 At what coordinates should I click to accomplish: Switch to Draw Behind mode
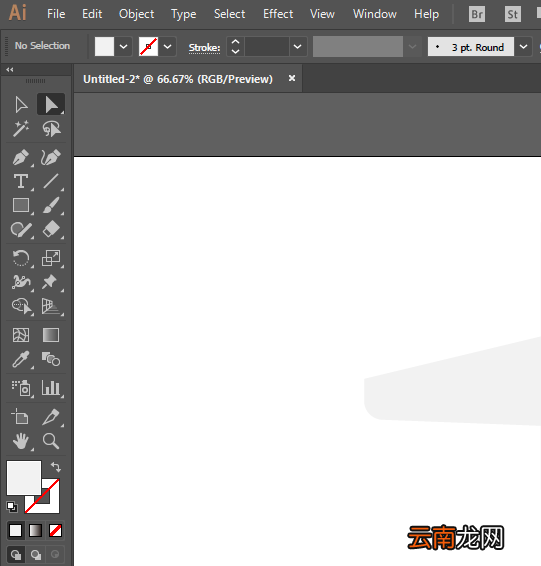click(35, 554)
